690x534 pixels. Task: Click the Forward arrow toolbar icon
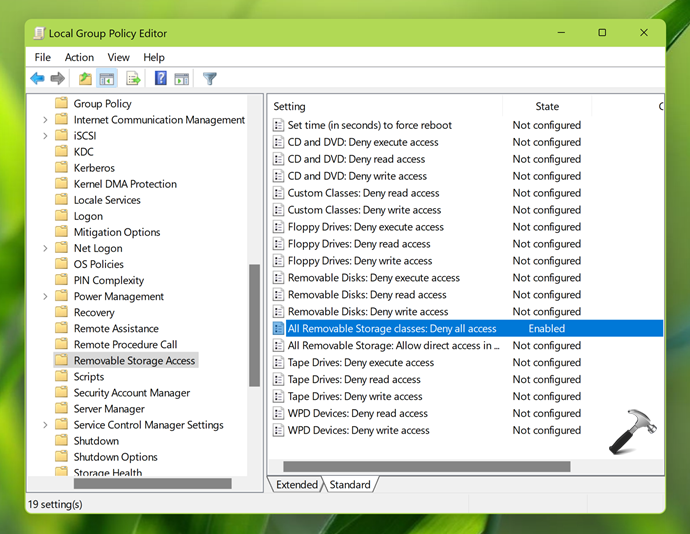58,78
